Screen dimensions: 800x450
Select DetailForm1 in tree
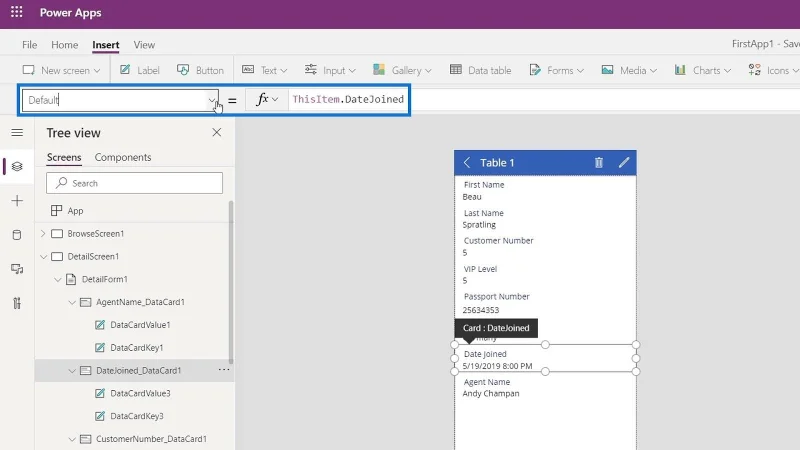tap(105, 279)
